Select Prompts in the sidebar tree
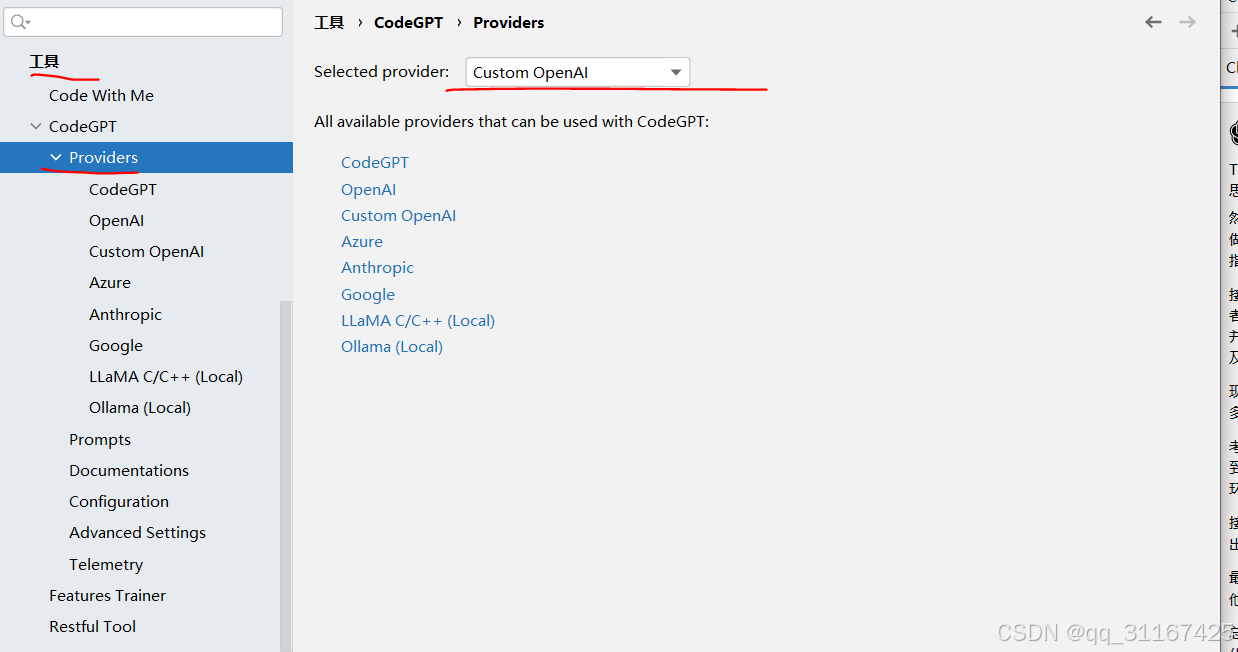 [x=99, y=439]
